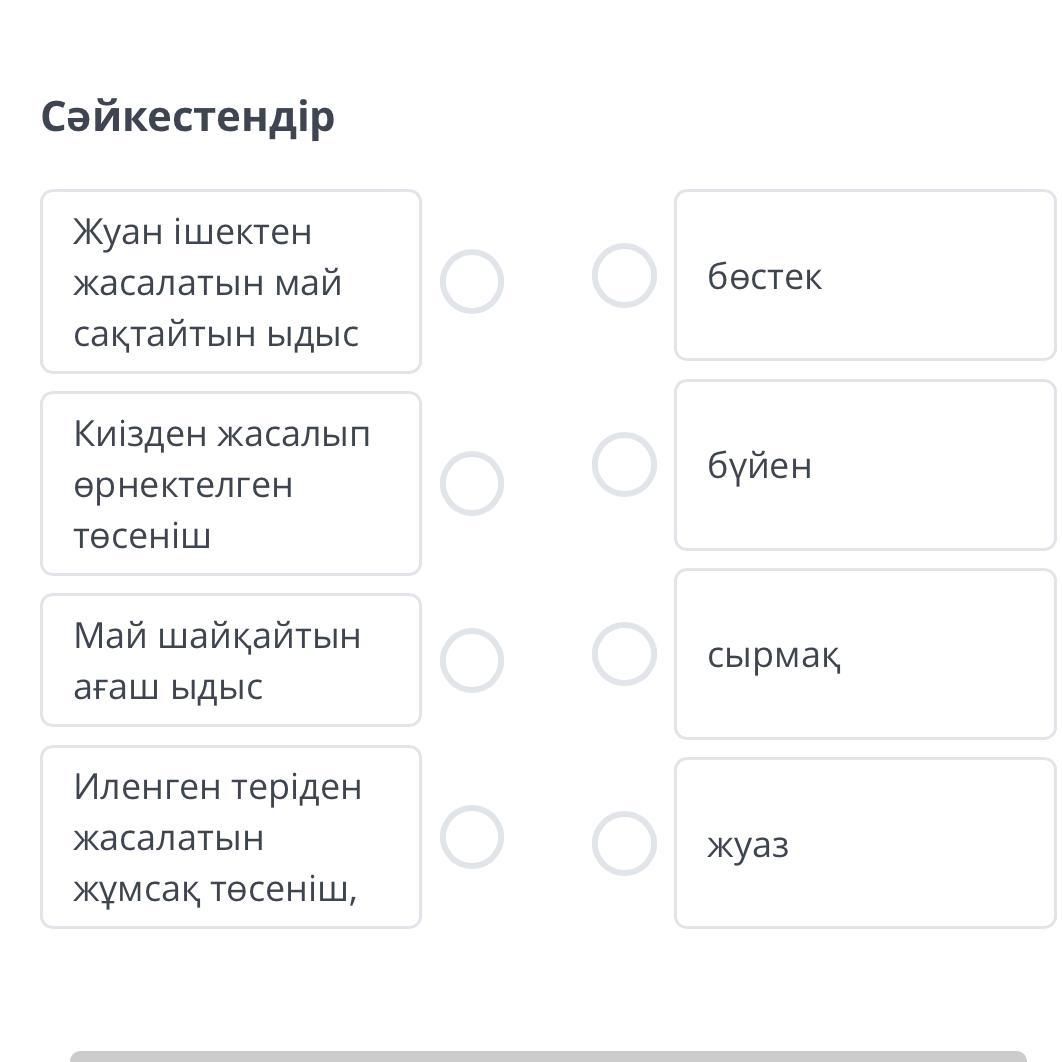Click the 'Жуан ішектен жасалатын май сақтайтын ыдыс' card
The height and width of the screenshot is (1062, 1062).
tap(231, 282)
